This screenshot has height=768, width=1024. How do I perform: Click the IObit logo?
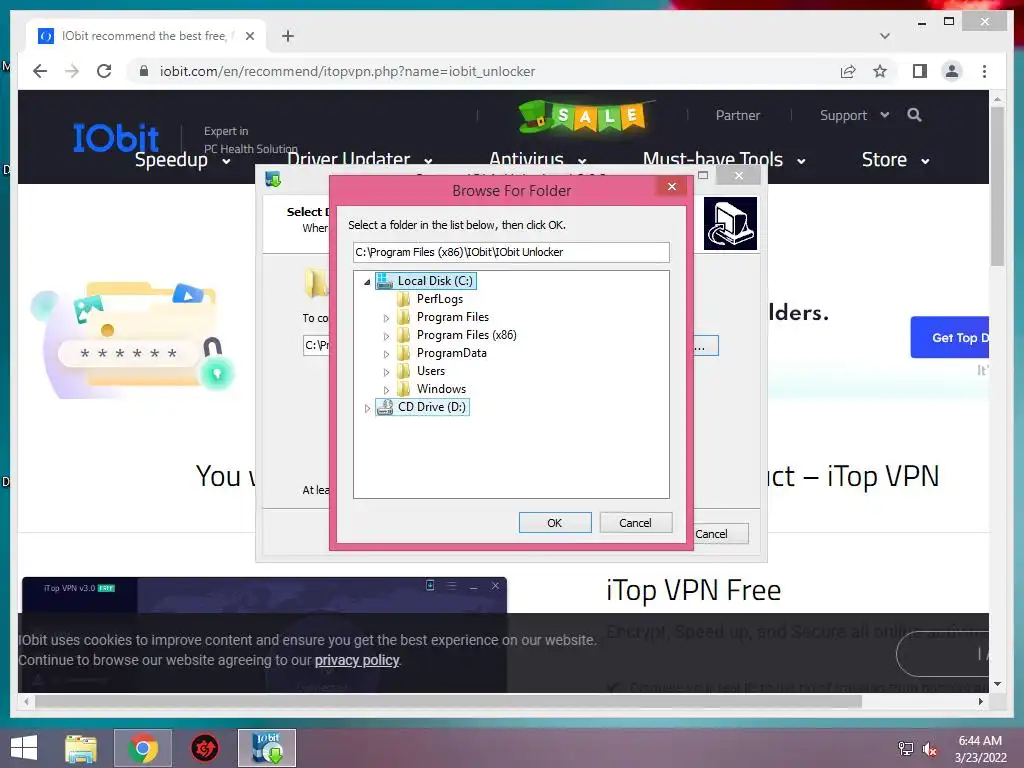coord(116,138)
